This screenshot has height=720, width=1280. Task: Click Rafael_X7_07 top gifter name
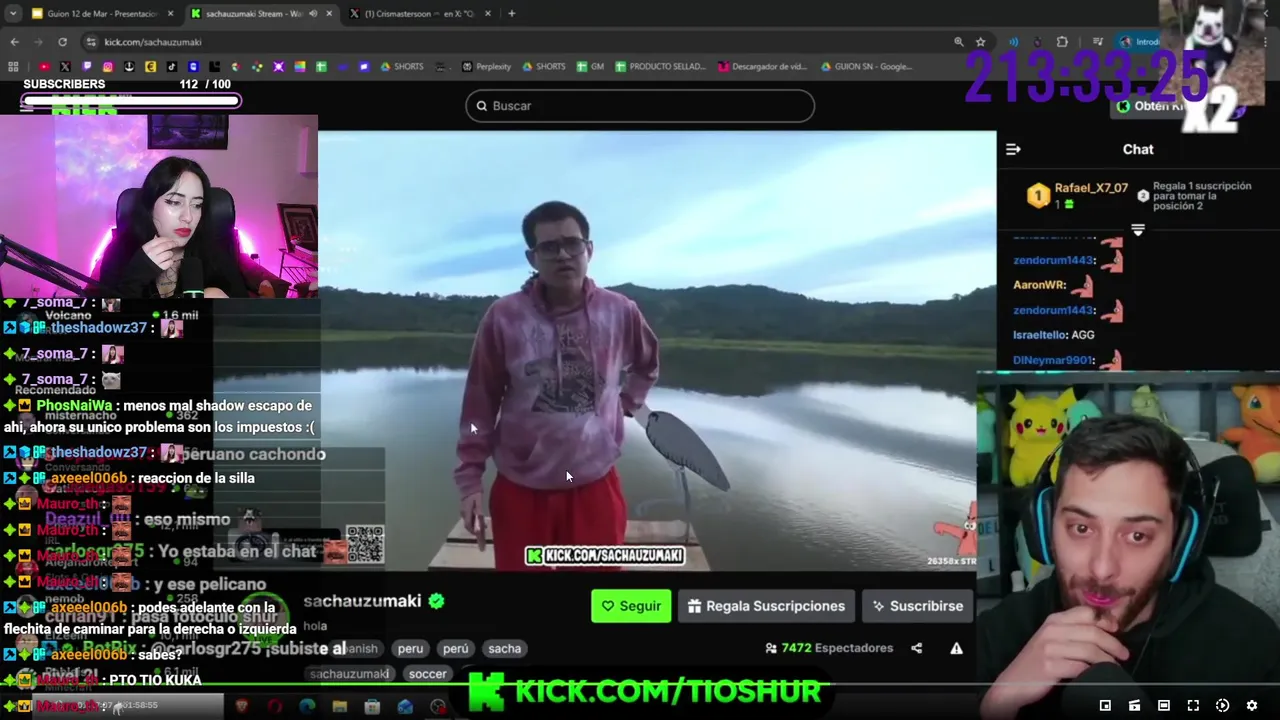(1091, 188)
